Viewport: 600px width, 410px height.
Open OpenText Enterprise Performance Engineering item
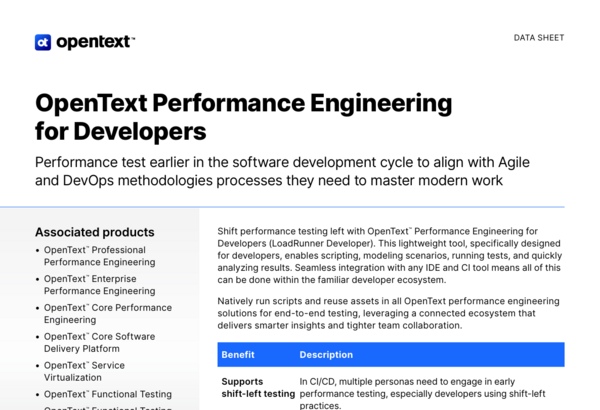click(99, 285)
